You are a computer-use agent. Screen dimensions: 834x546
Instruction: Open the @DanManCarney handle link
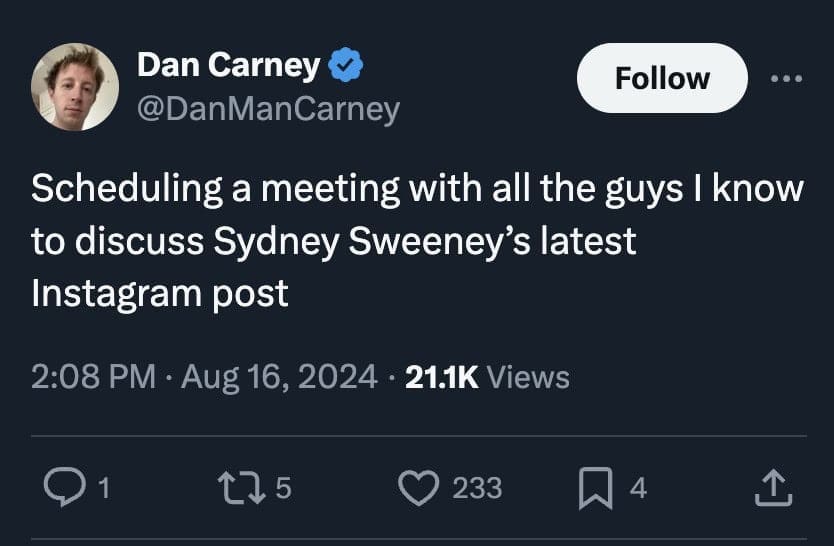coord(268,108)
